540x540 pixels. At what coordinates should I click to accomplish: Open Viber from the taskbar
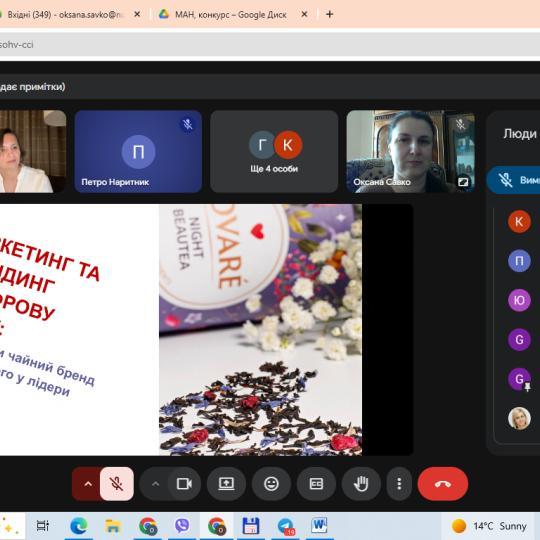click(182, 526)
